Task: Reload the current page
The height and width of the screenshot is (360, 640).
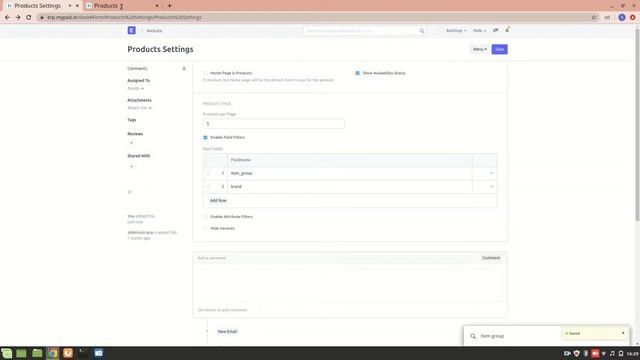Action: coord(29,18)
